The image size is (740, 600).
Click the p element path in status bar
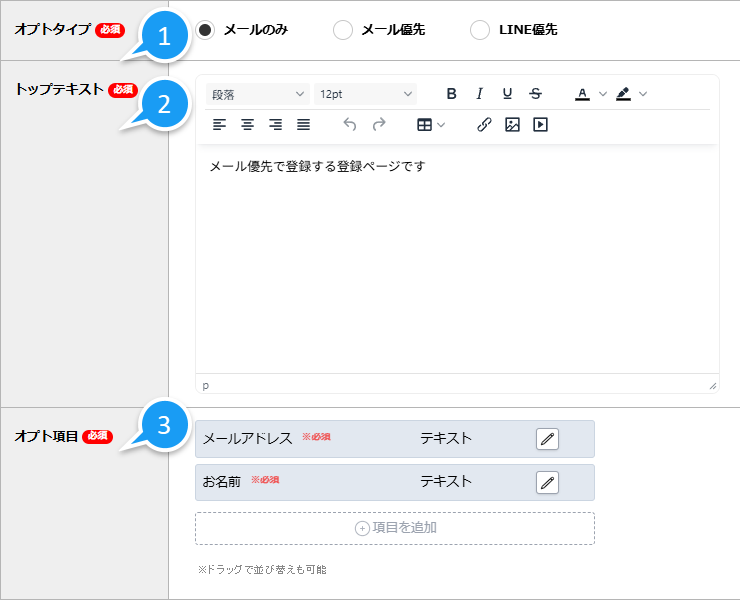206,386
